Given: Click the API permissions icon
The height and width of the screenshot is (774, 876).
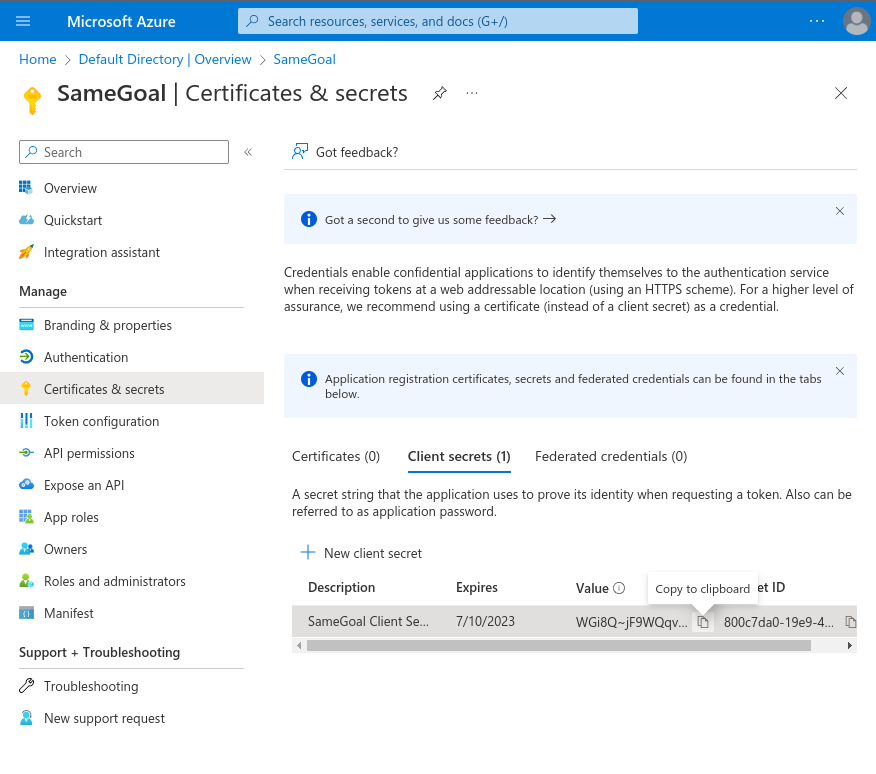Looking at the screenshot, I should (x=26, y=453).
